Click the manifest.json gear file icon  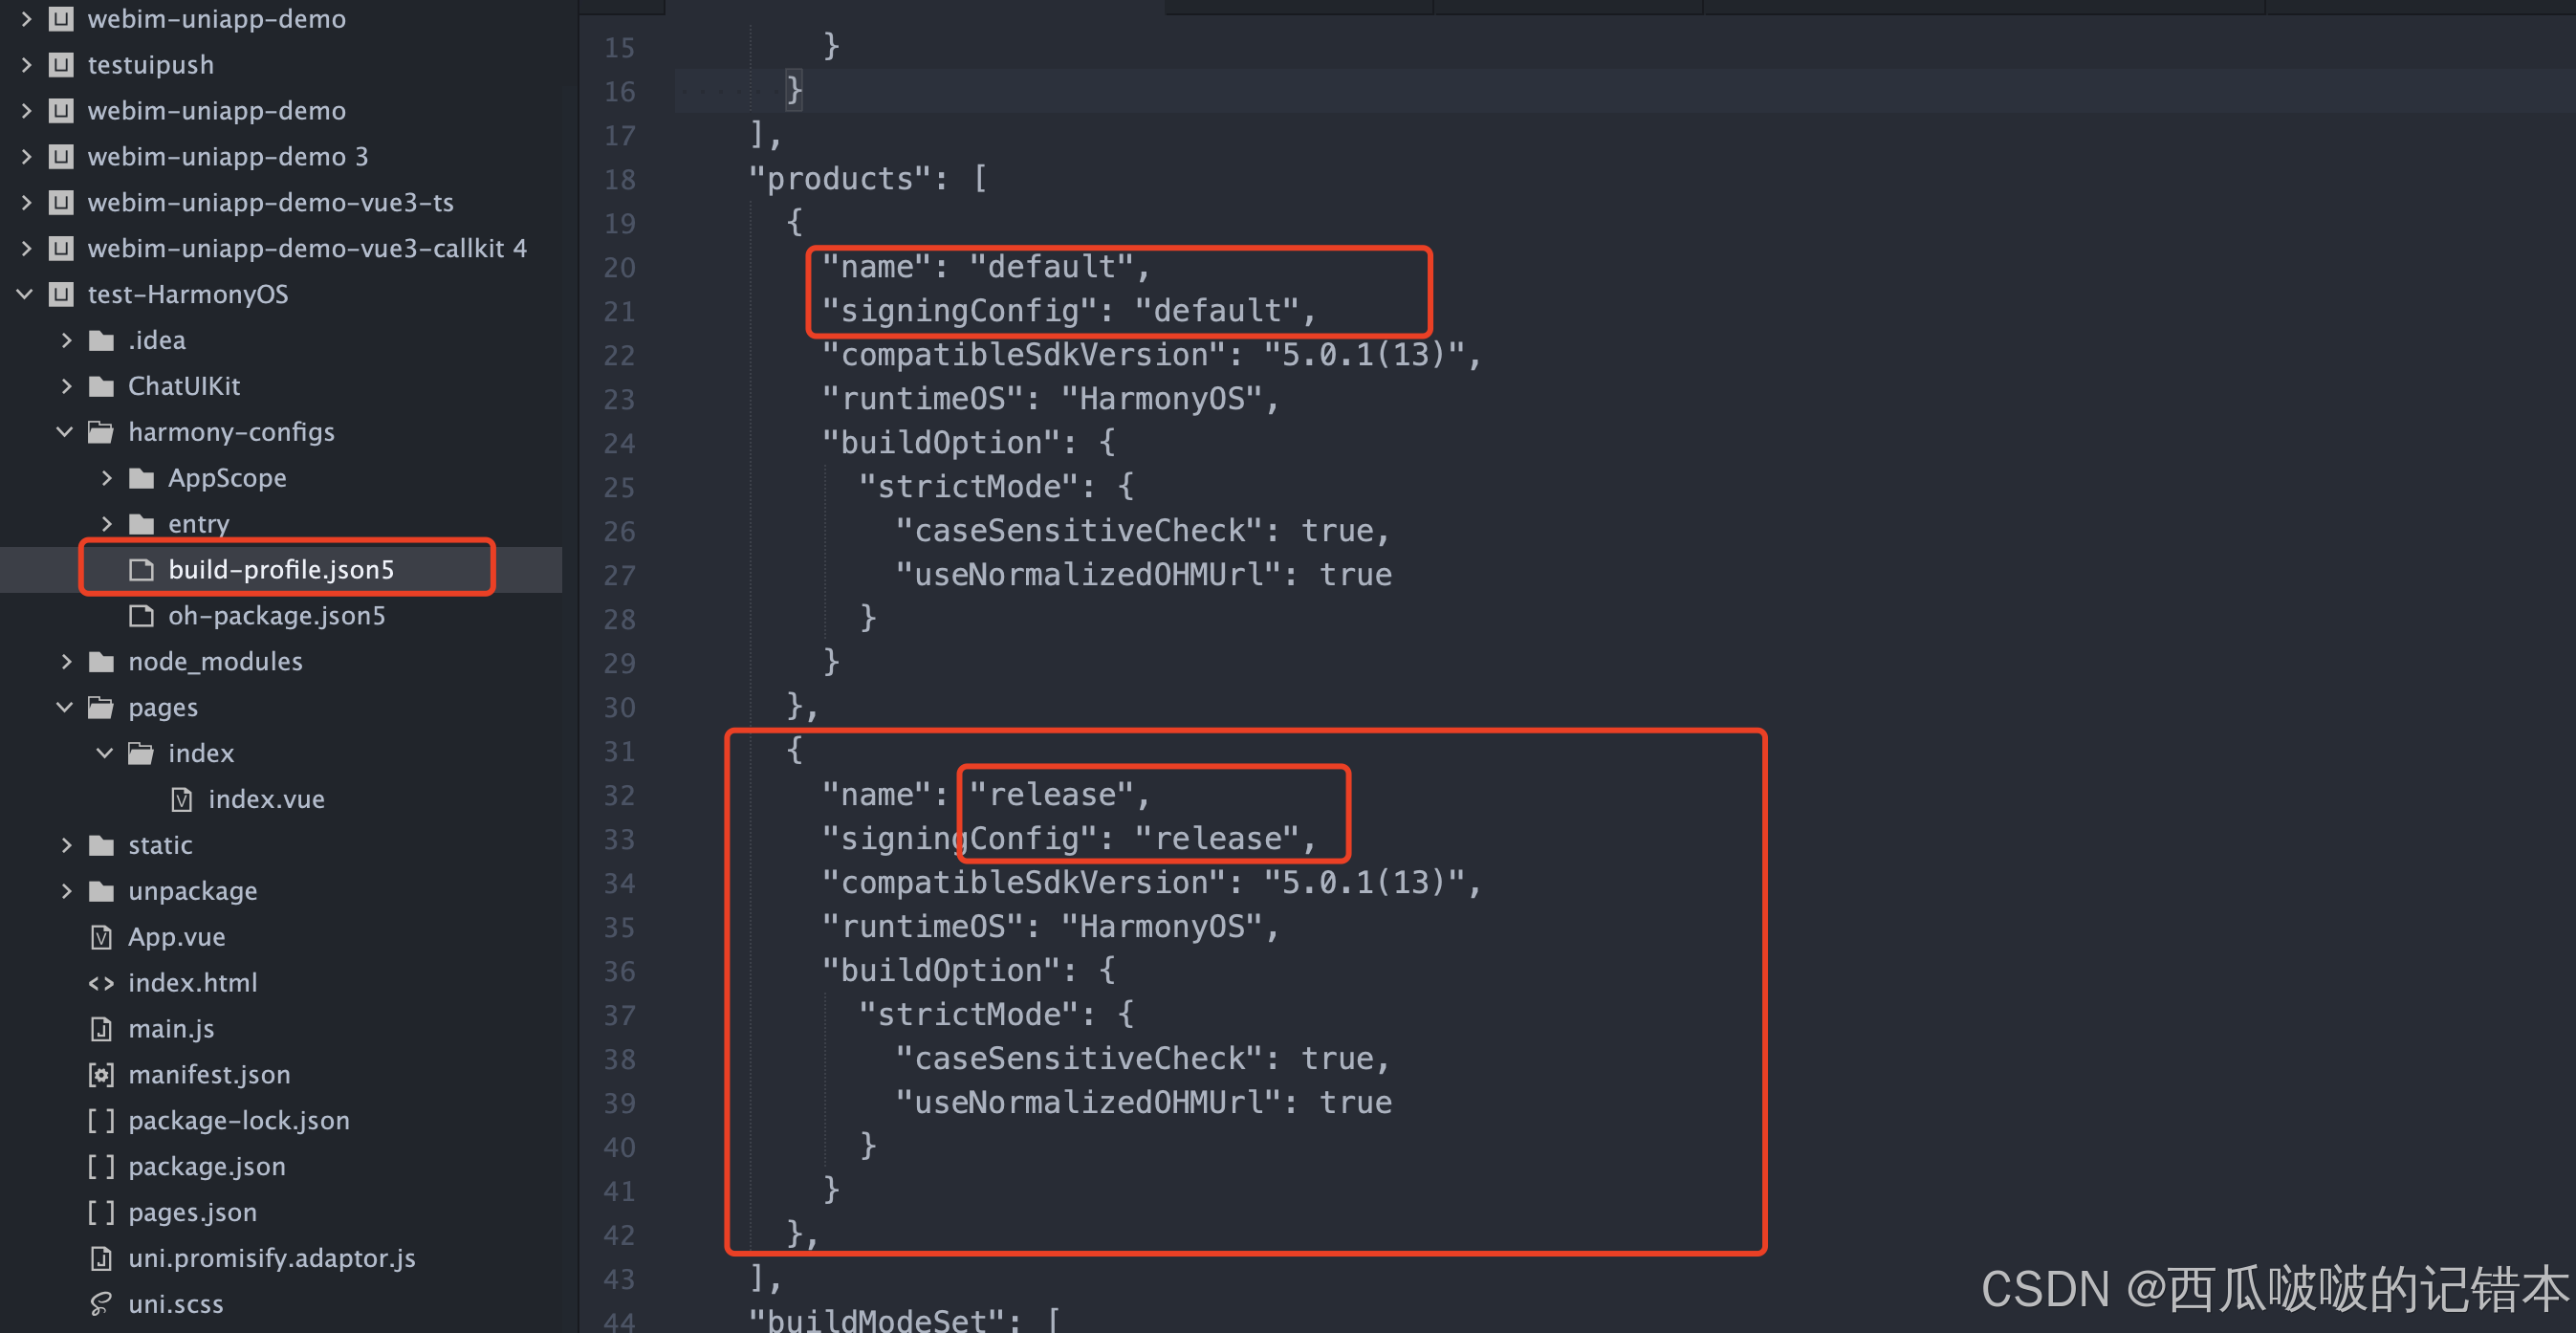(x=101, y=1075)
